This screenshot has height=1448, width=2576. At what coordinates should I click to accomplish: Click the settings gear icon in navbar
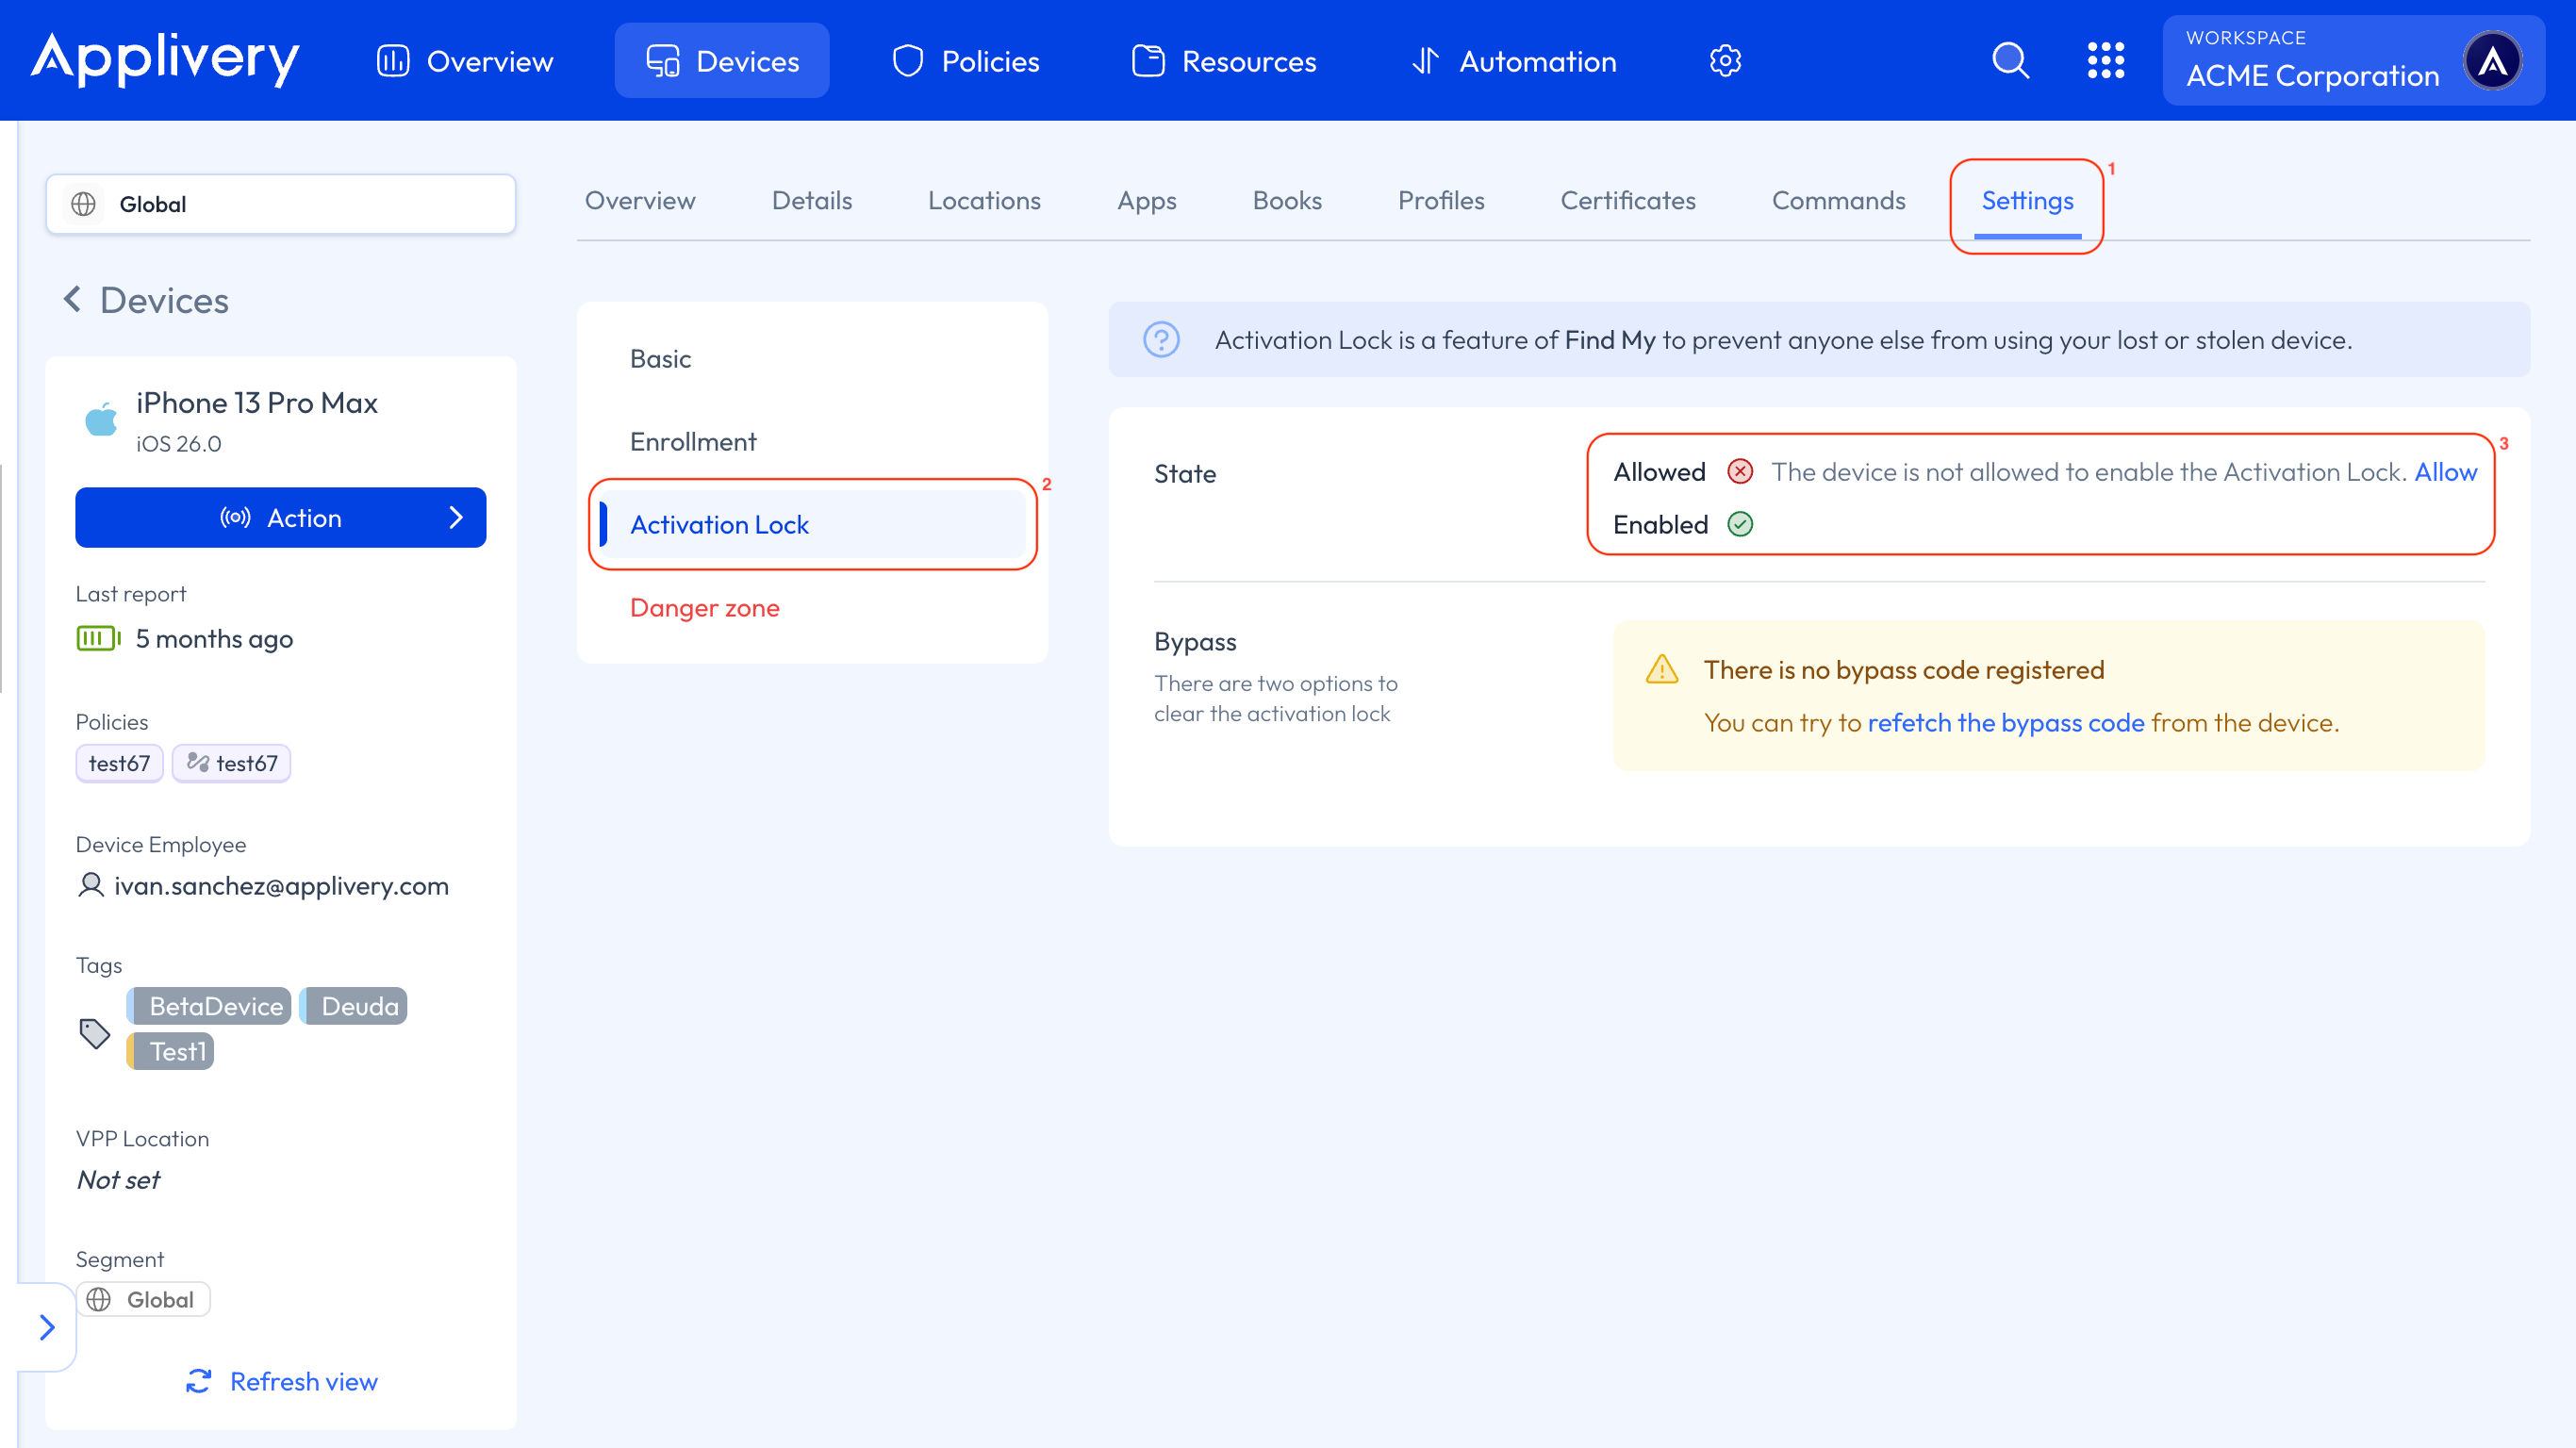tap(1725, 61)
